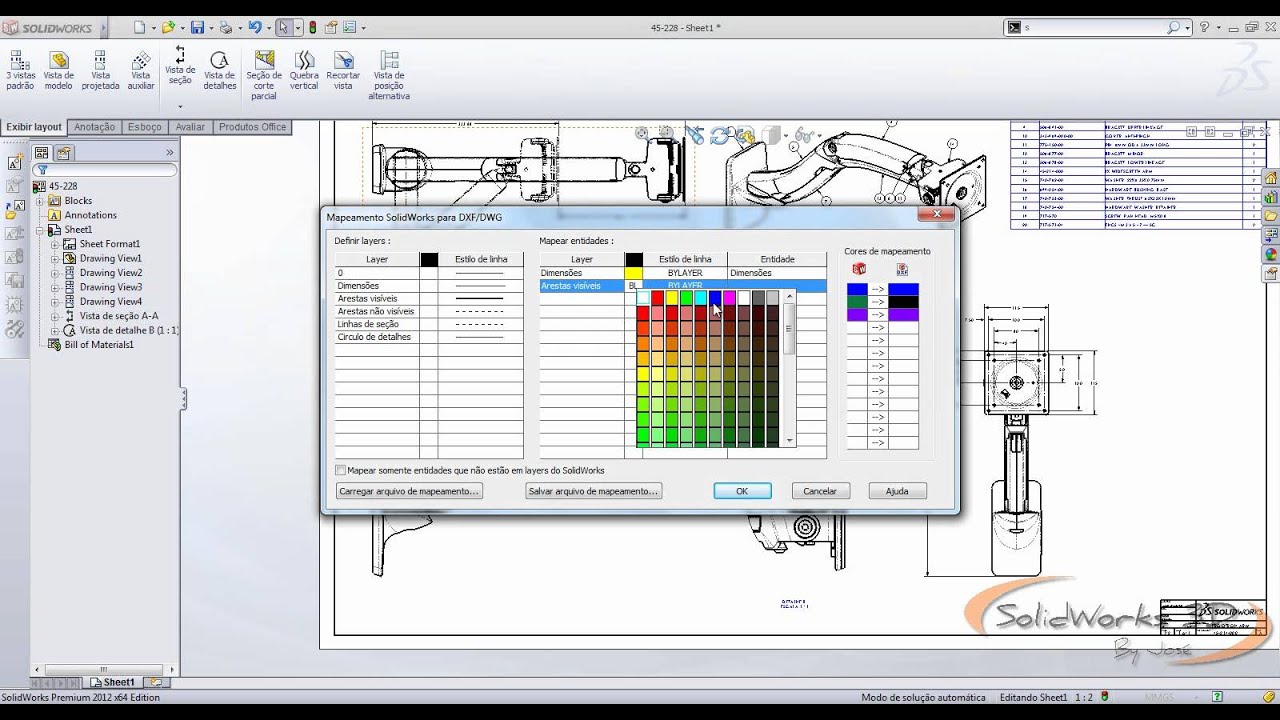The height and width of the screenshot is (720, 1280).
Task: Select Linhas de seção layer row
Action: [x=428, y=324]
